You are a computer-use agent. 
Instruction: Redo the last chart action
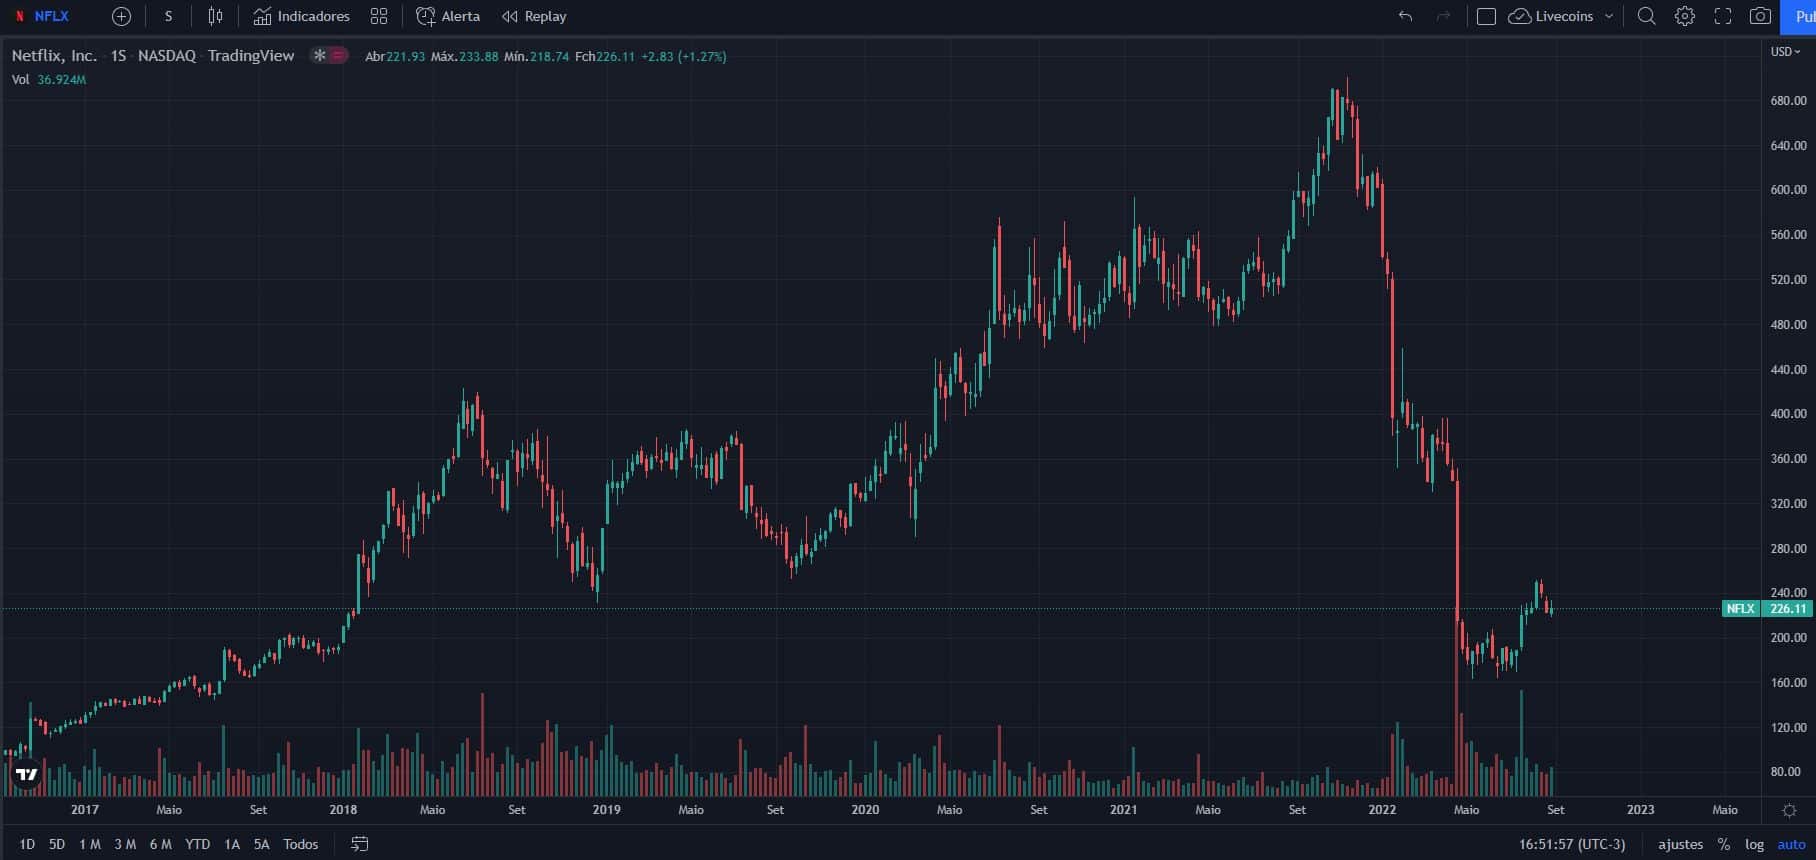(x=1443, y=16)
